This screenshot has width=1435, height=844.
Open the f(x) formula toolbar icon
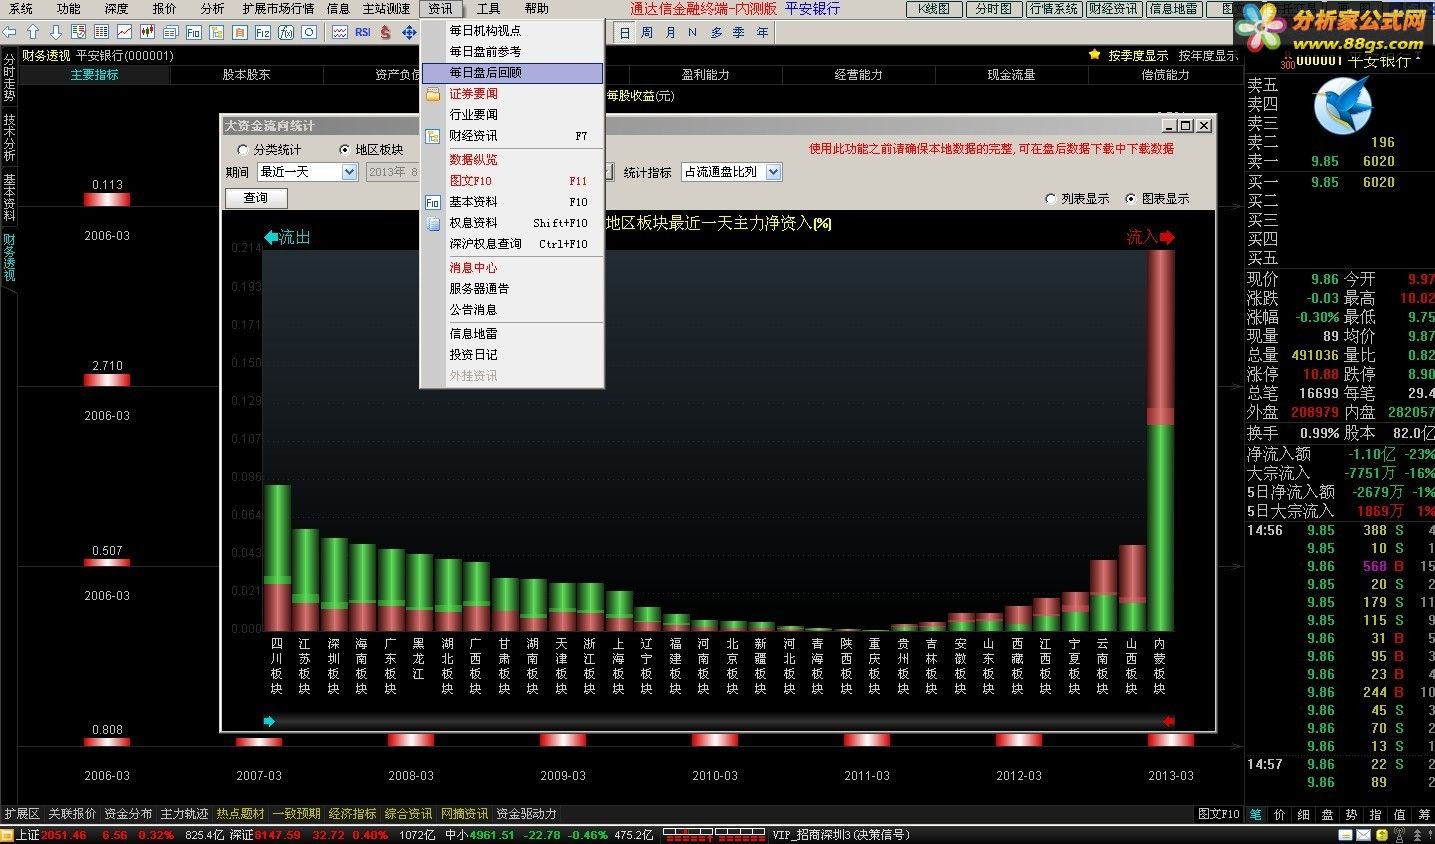(x=286, y=32)
